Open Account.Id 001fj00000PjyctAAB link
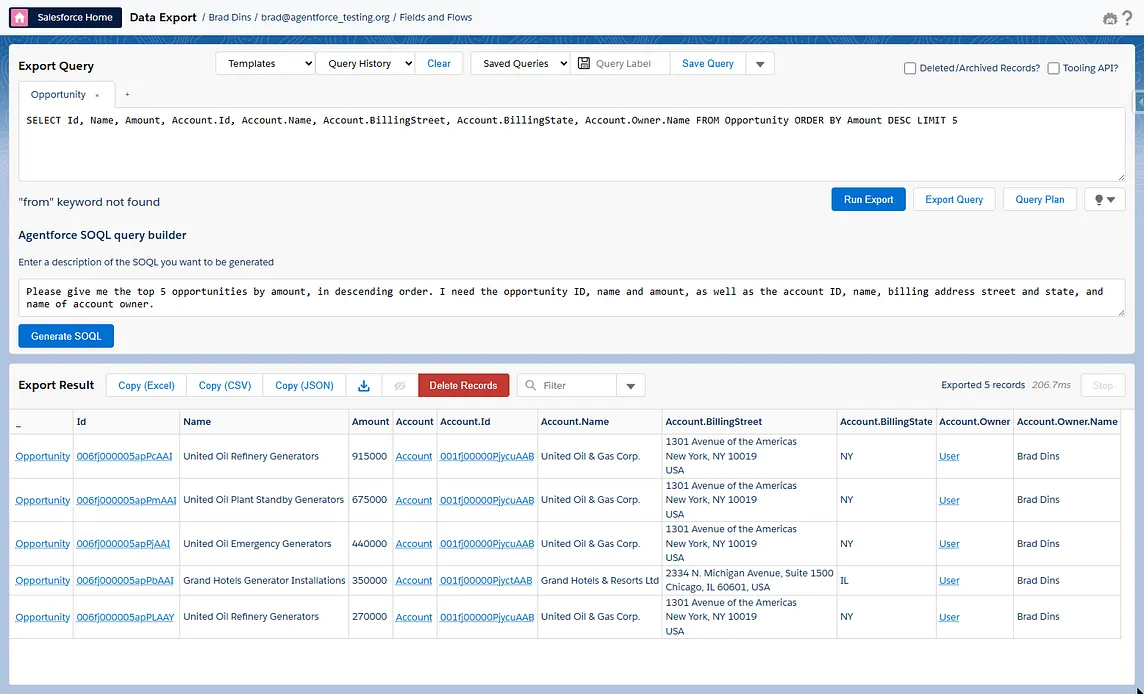Viewport: 1144px width, 694px height. (x=486, y=580)
